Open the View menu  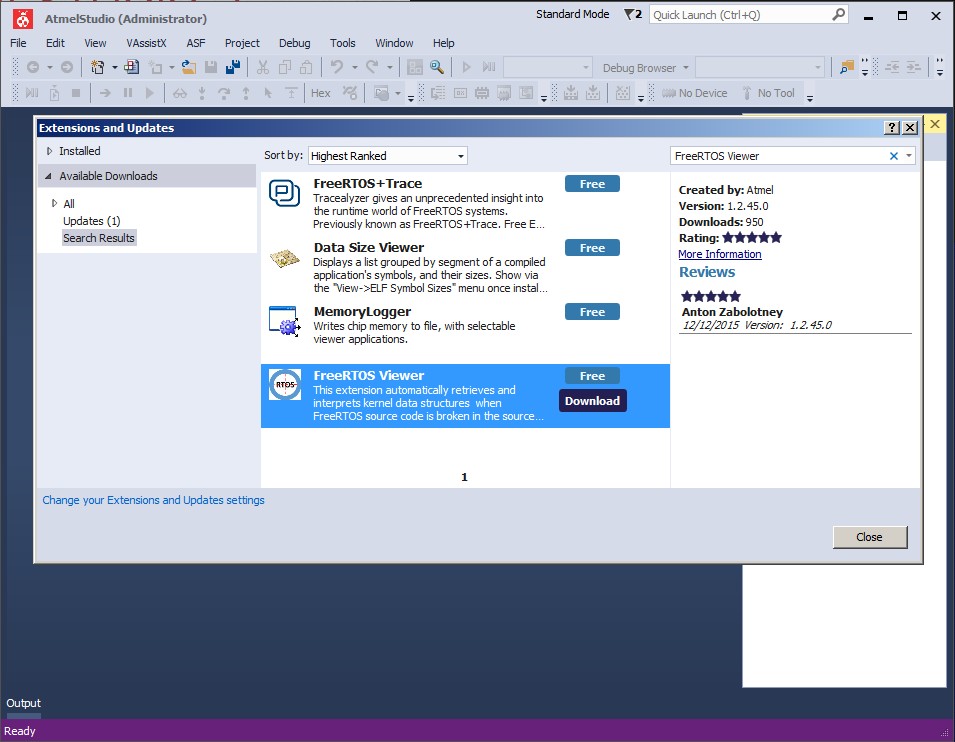[95, 43]
